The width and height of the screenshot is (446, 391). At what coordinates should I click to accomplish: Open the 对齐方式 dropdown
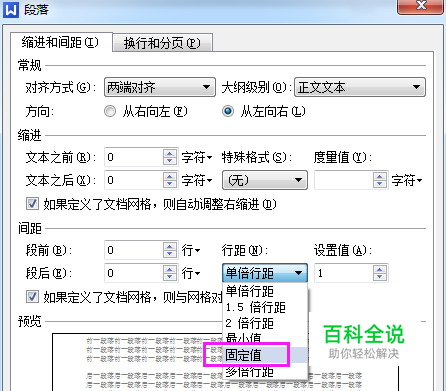pos(160,87)
